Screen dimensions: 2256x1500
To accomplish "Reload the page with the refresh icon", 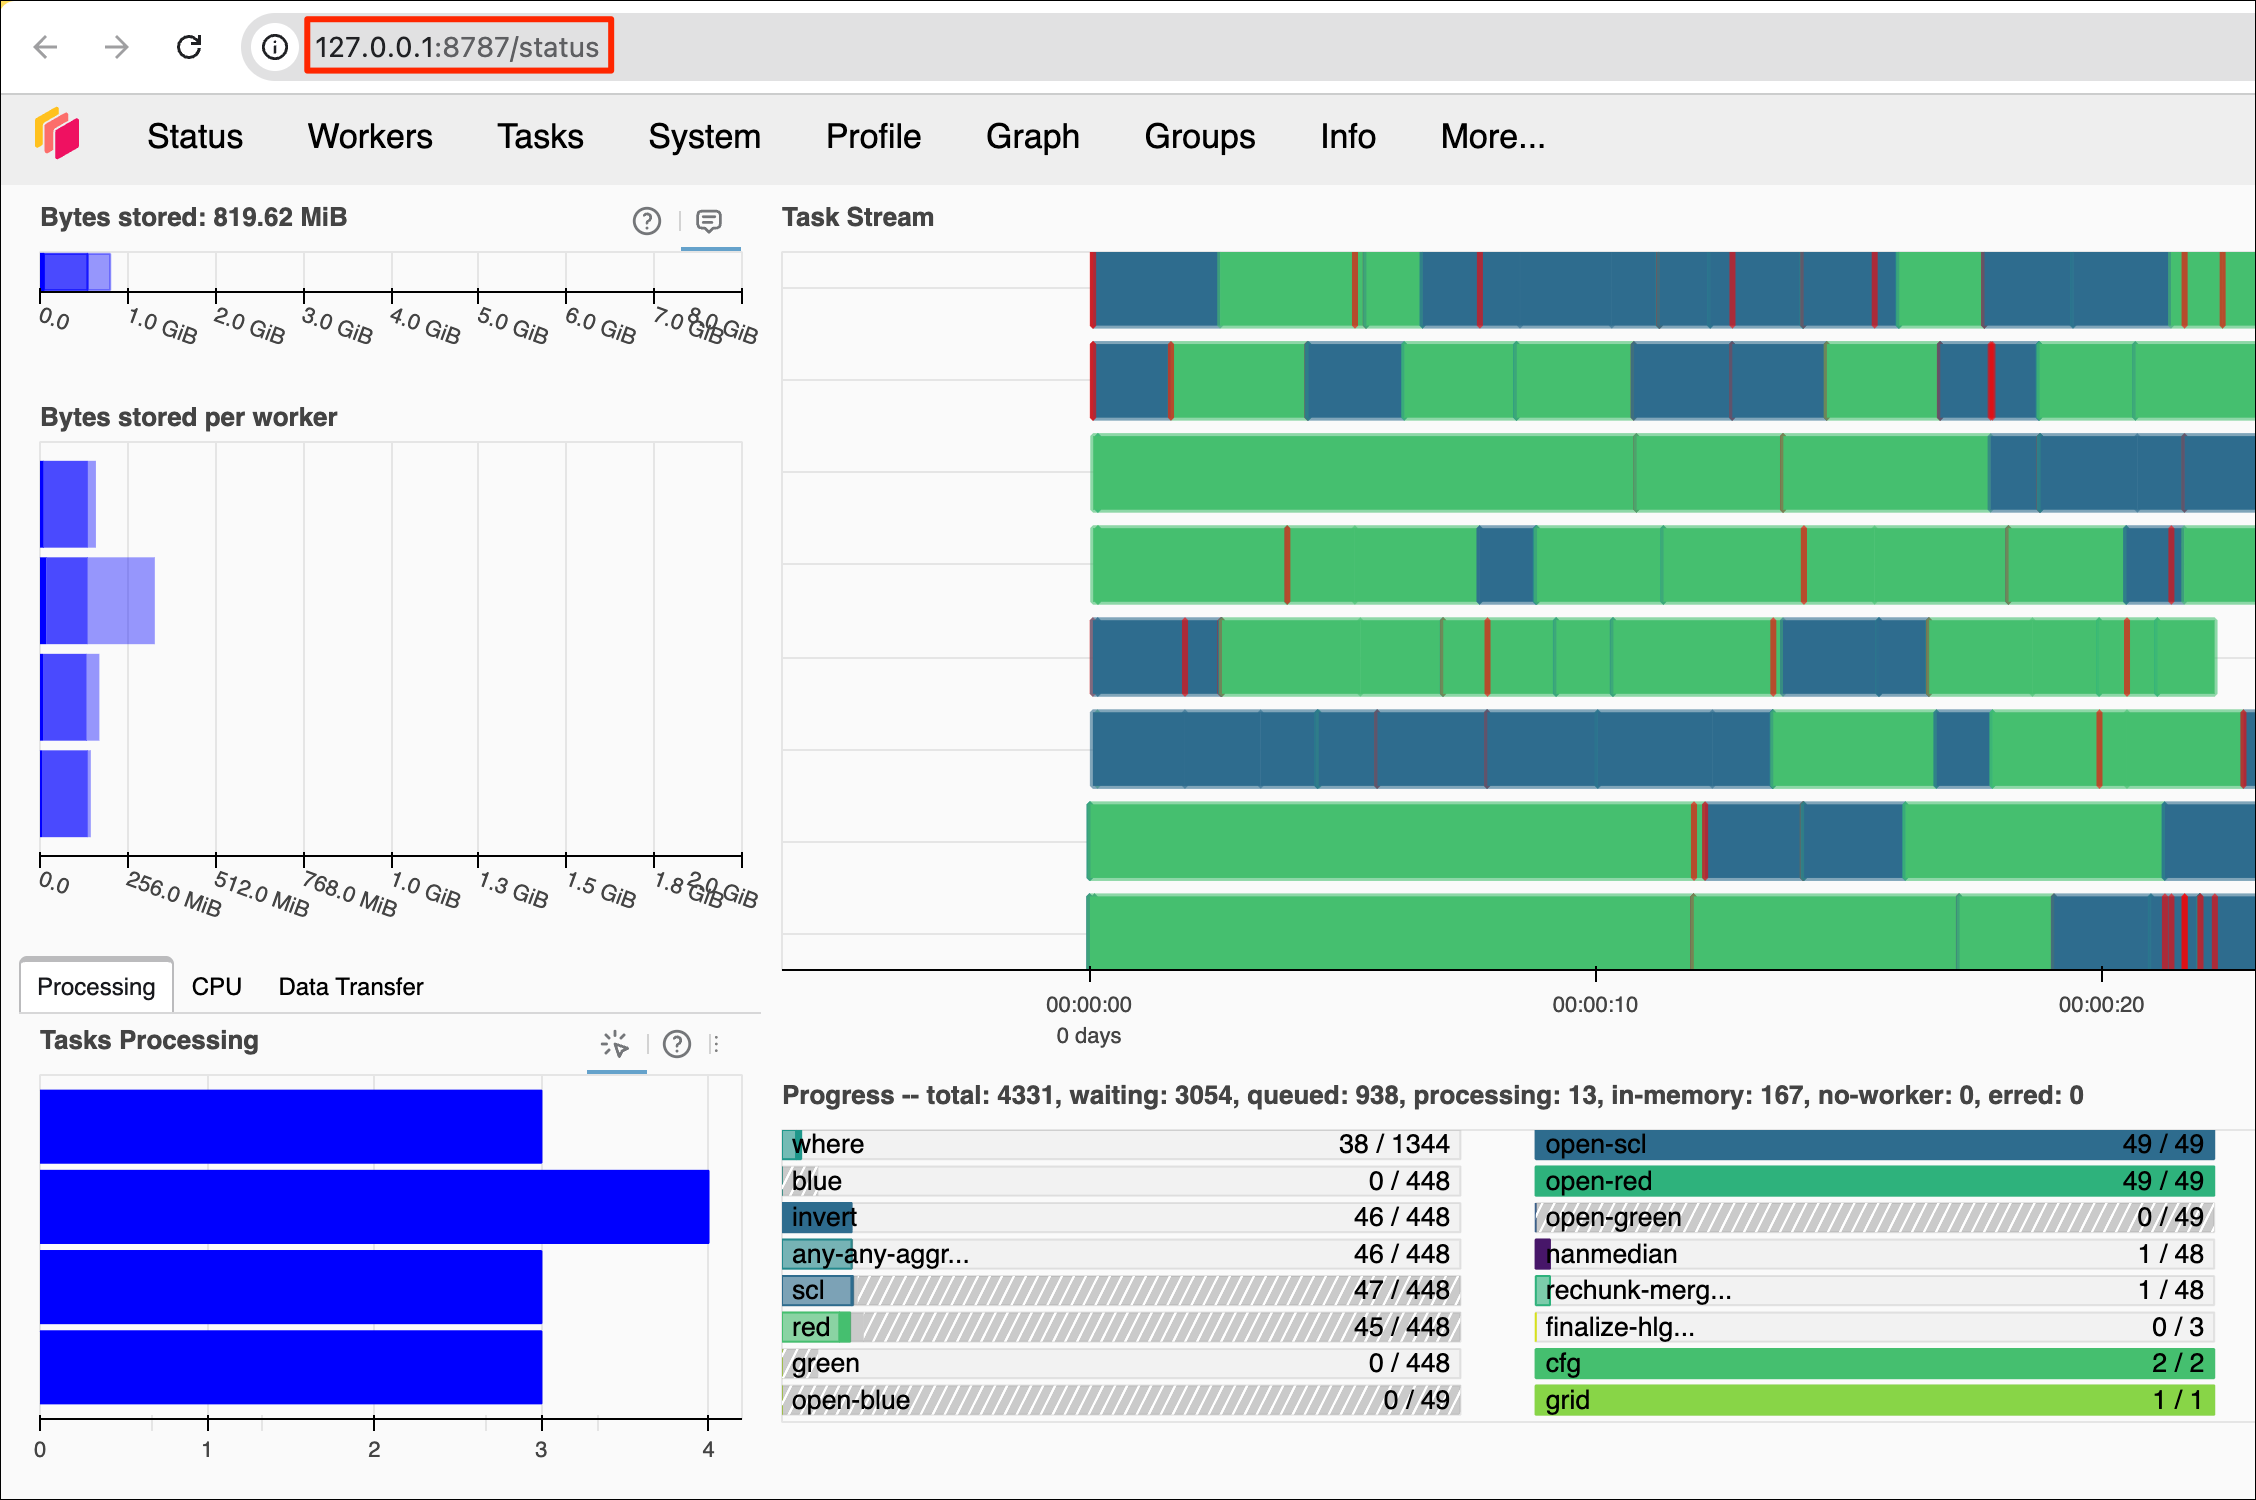I will pyautogui.click(x=189, y=47).
